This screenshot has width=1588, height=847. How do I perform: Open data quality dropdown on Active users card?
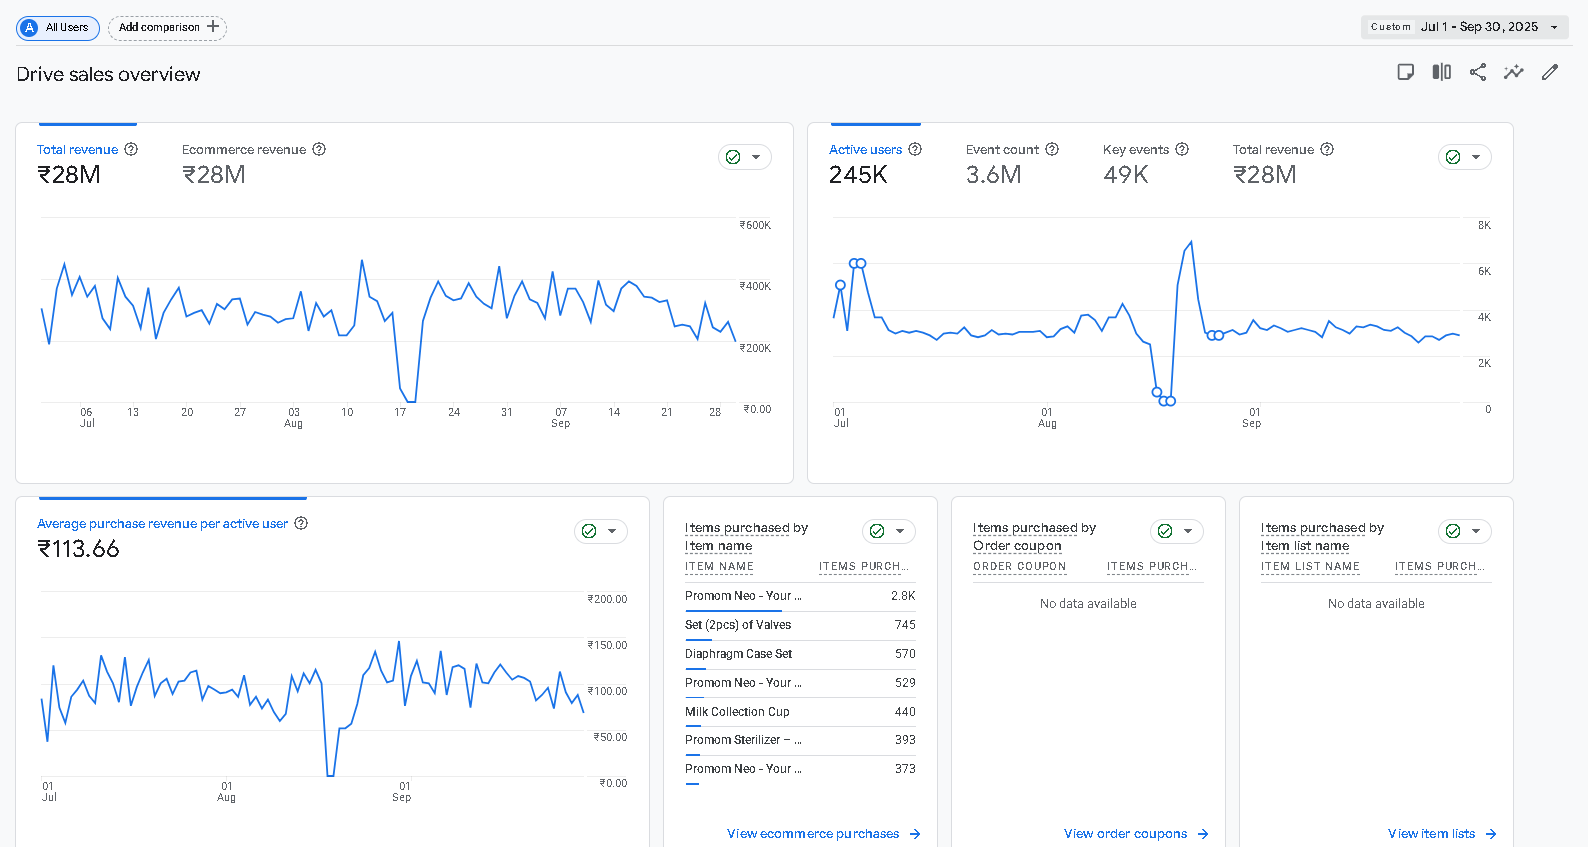pos(1465,157)
